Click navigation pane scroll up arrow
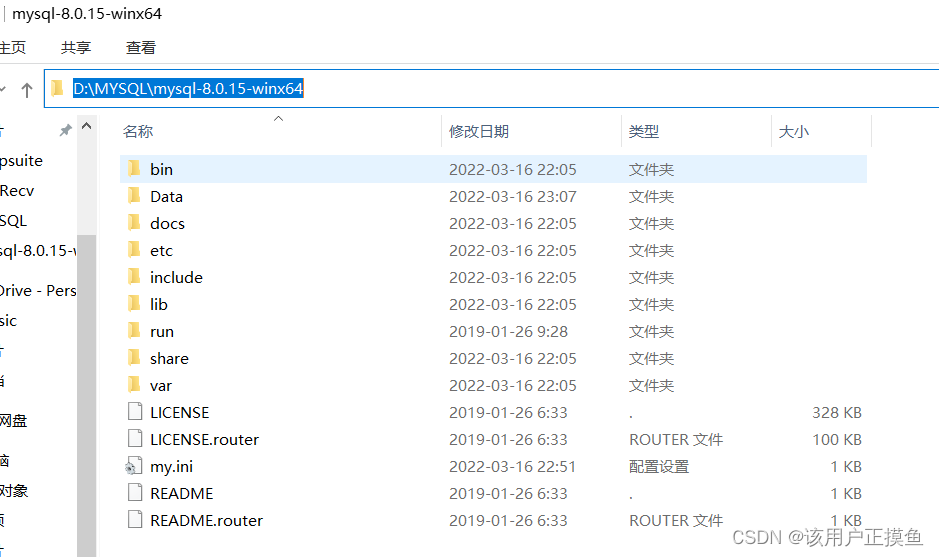The image size is (939, 557). coord(86,126)
